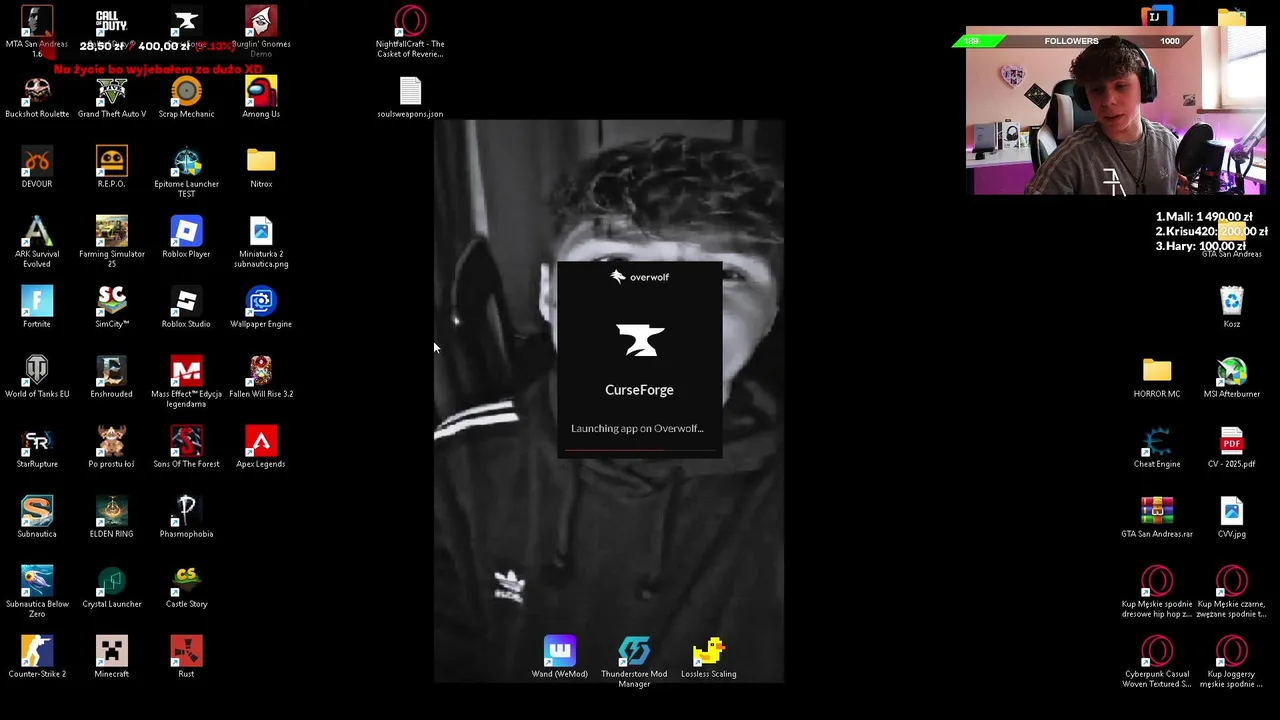Launch Grand Theft Auto V

point(112,97)
